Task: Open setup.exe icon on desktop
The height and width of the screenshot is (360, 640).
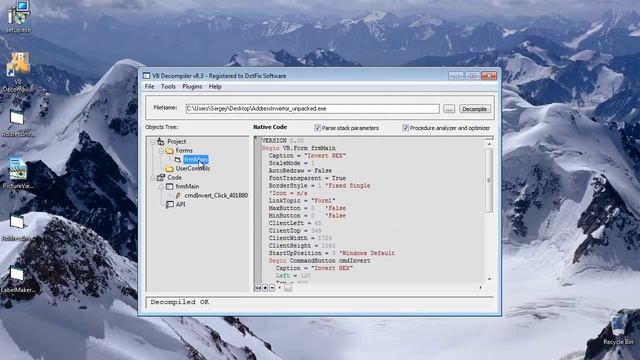Action: point(18,15)
